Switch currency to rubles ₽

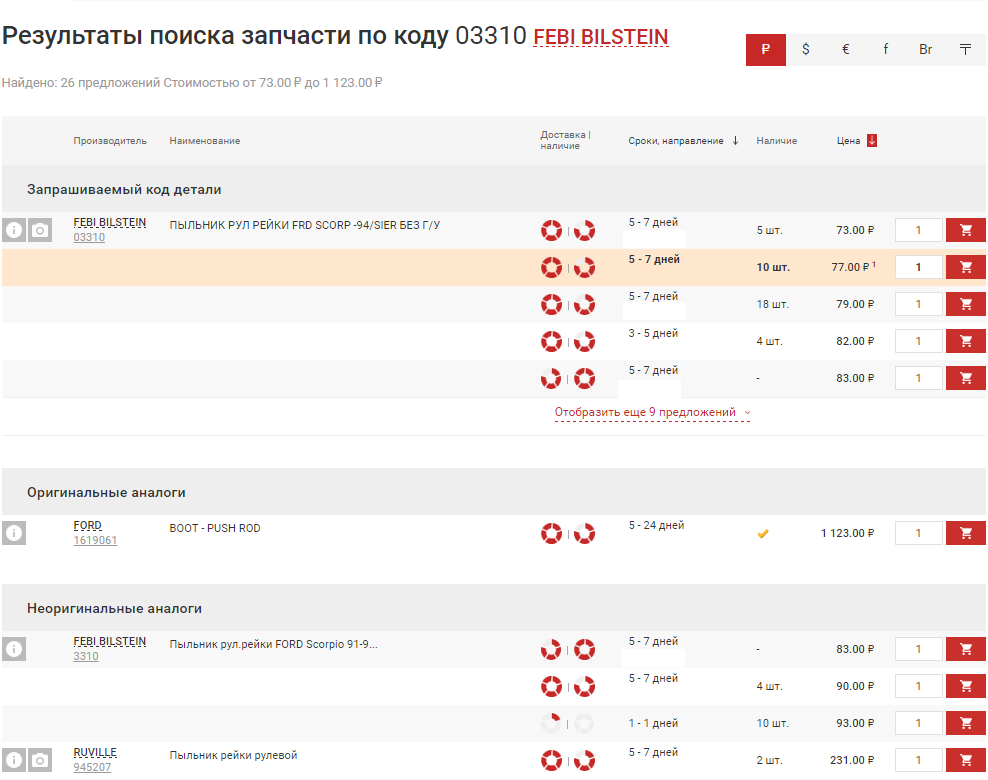(x=766, y=50)
